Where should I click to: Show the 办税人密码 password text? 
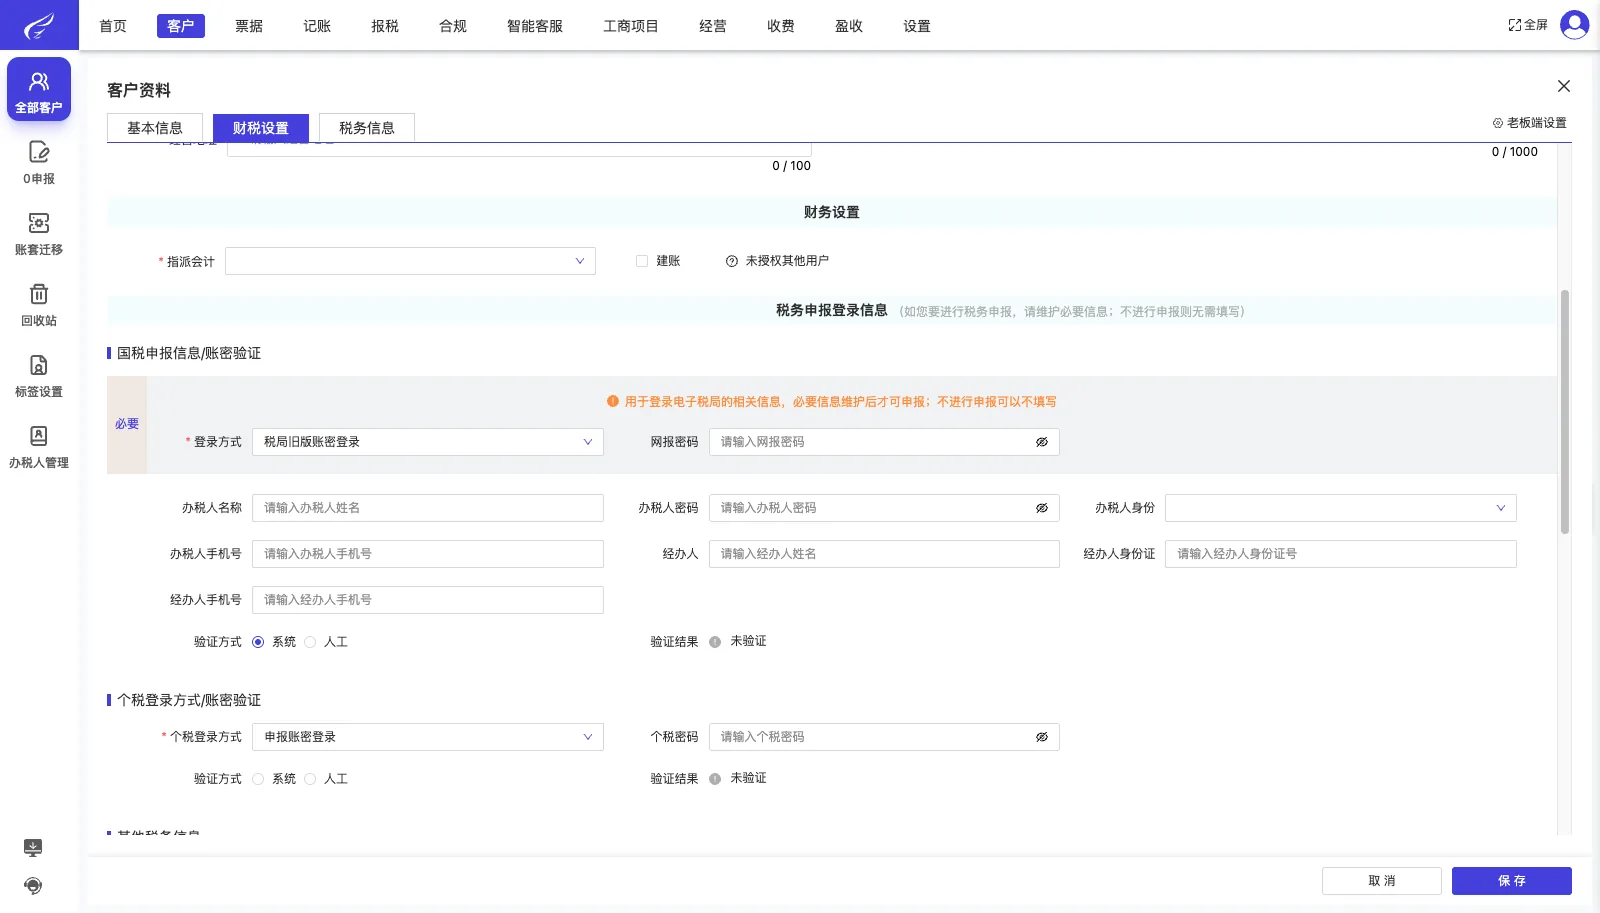tap(1042, 508)
